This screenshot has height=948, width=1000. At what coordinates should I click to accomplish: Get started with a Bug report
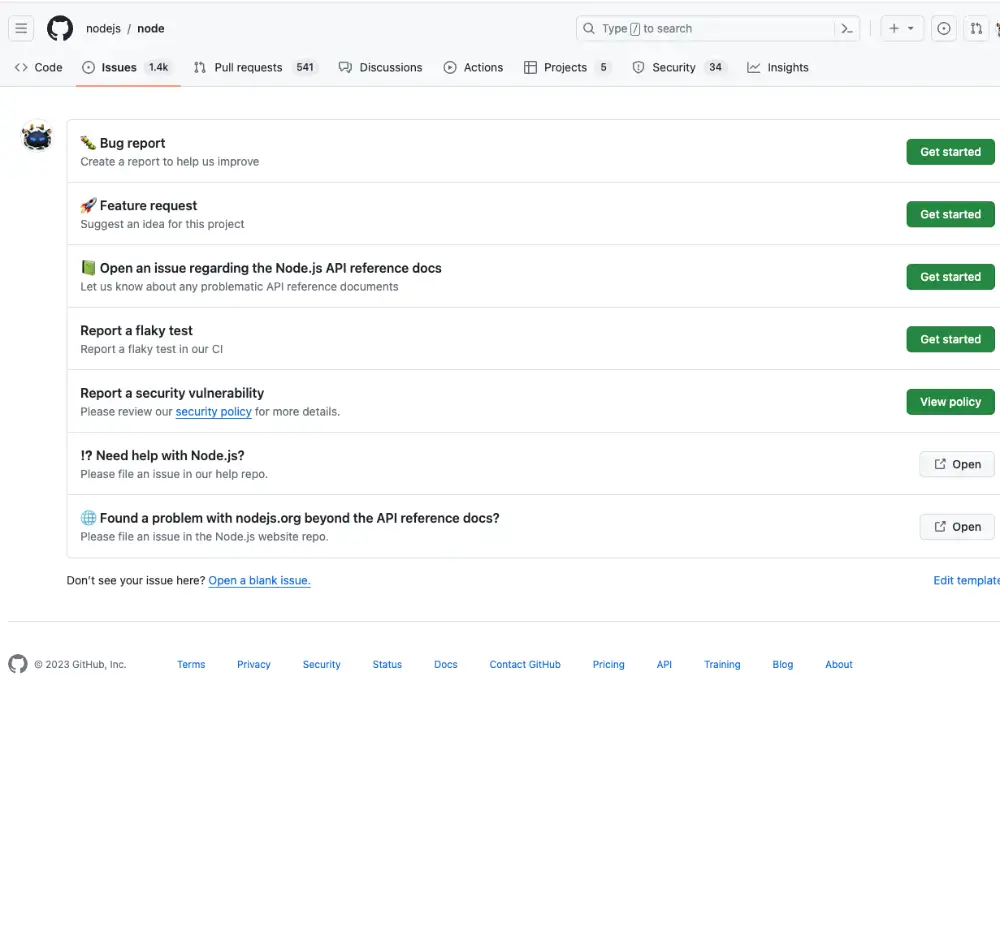(x=950, y=152)
